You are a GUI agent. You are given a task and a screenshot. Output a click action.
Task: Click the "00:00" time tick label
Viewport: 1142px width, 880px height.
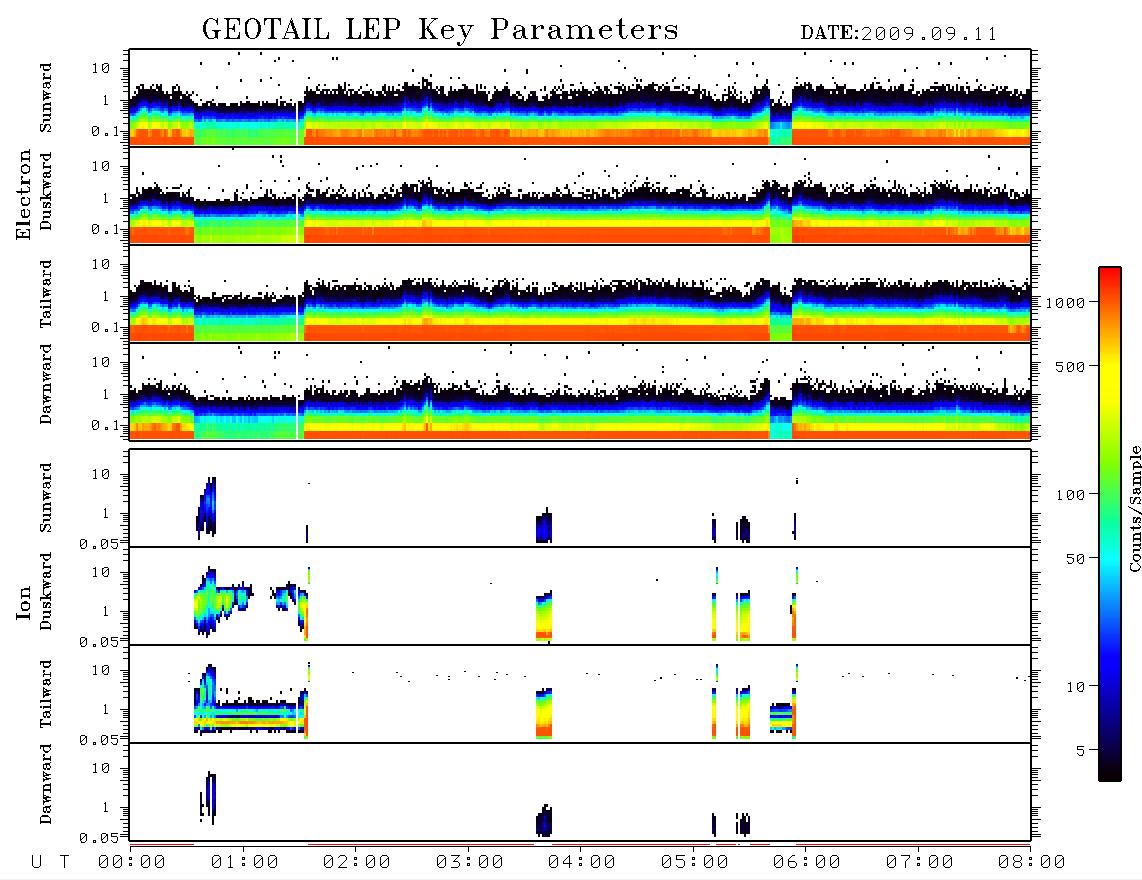(x=132, y=863)
